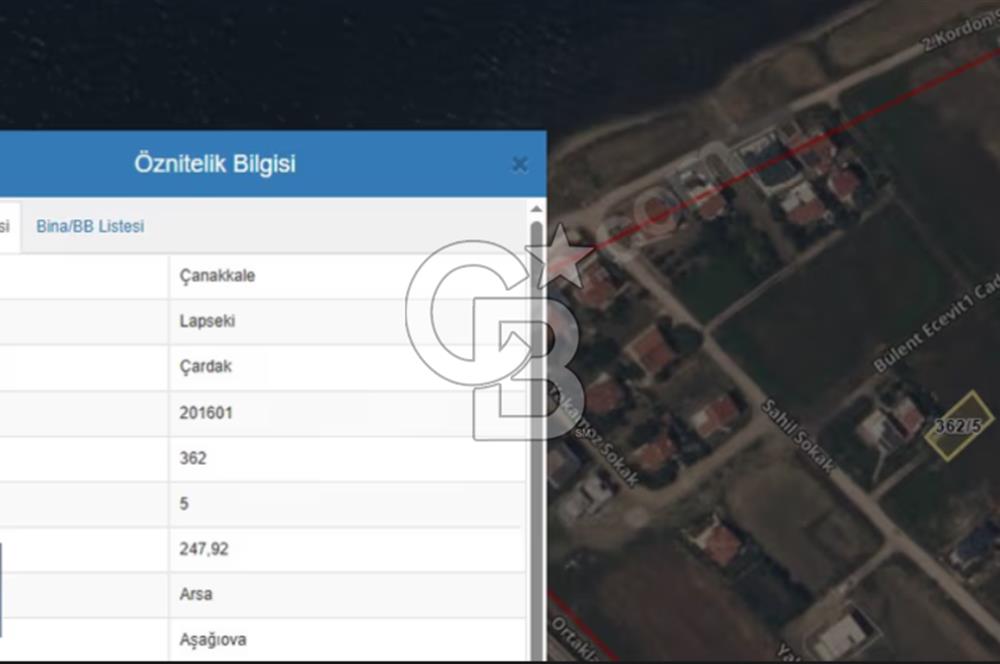This screenshot has width=1000, height=664.
Task: Click the area value 247,92
Action: coord(205,549)
